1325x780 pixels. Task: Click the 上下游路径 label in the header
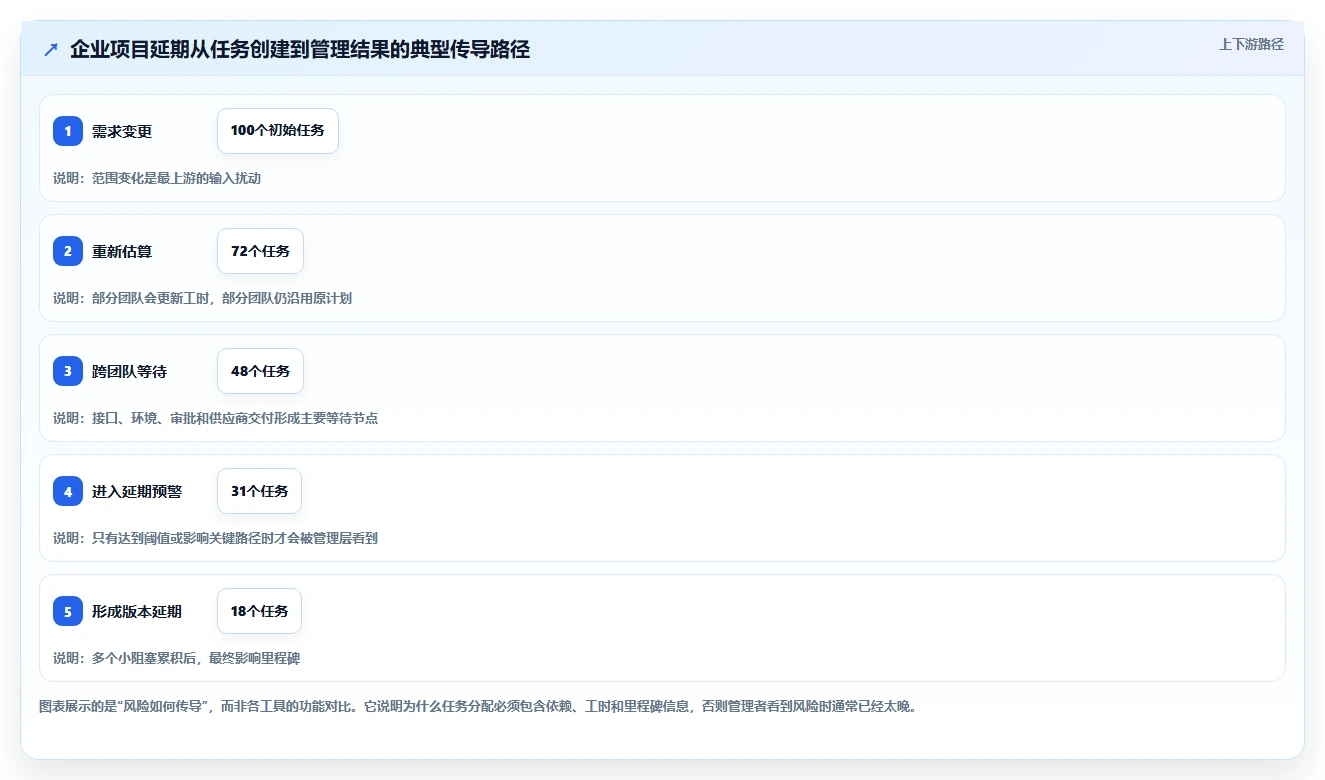tap(1251, 44)
